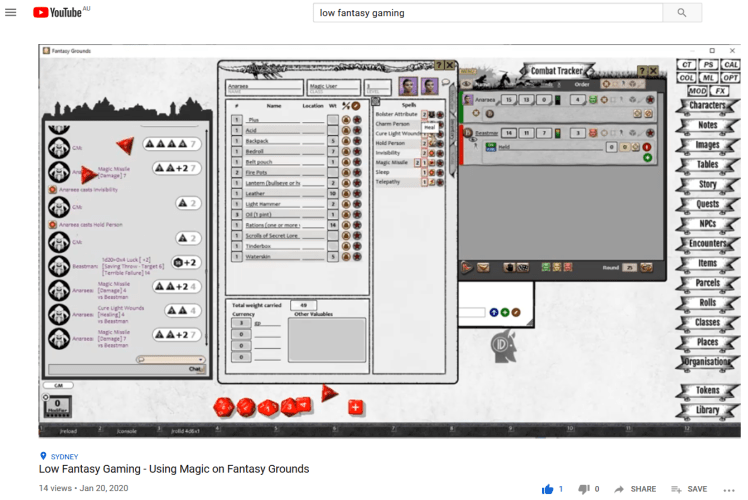
Task: Open the CAL calendar shortcut
Action: coord(731,64)
